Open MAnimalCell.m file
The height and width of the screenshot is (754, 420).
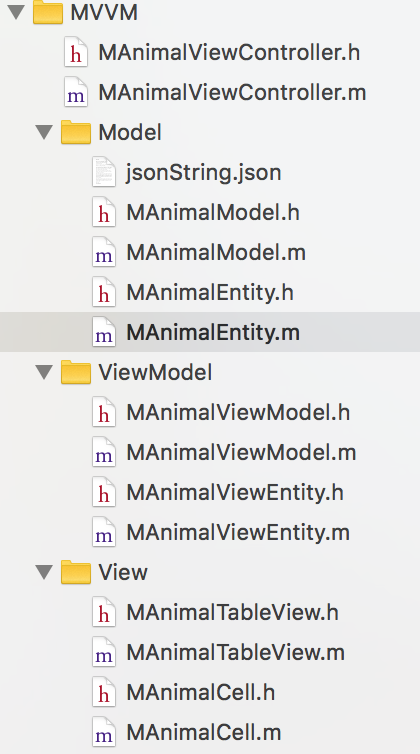tap(204, 732)
